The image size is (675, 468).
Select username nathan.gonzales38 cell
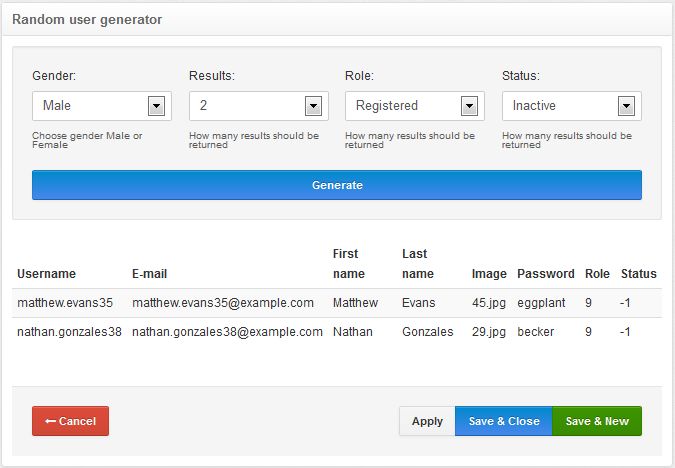pyautogui.click(x=69, y=332)
